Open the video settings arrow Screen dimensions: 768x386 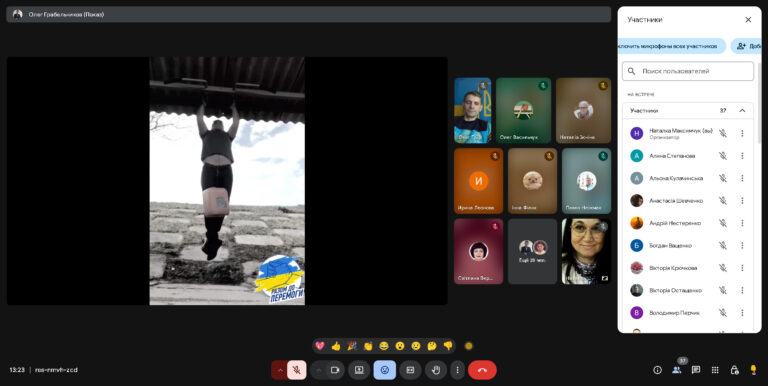(318, 370)
